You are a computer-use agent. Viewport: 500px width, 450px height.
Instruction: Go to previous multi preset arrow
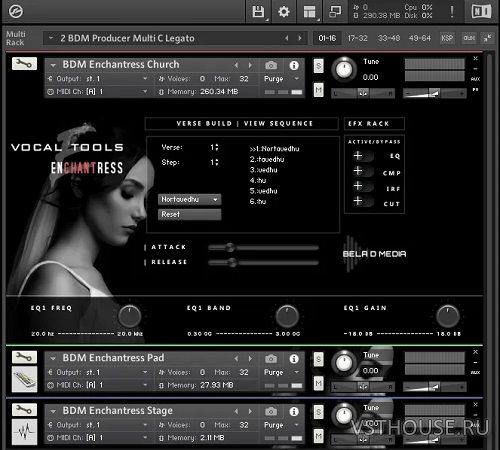click(x=287, y=38)
